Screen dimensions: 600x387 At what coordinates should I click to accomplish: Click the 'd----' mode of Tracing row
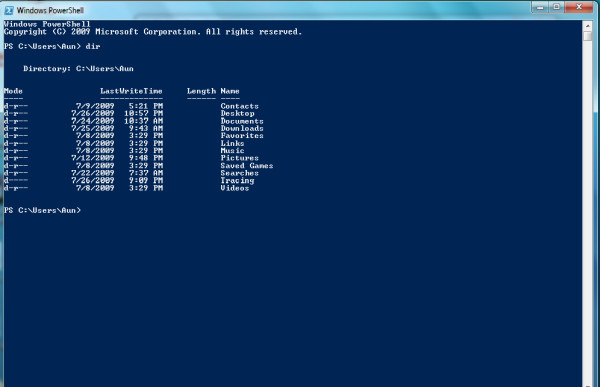point(16,180)
